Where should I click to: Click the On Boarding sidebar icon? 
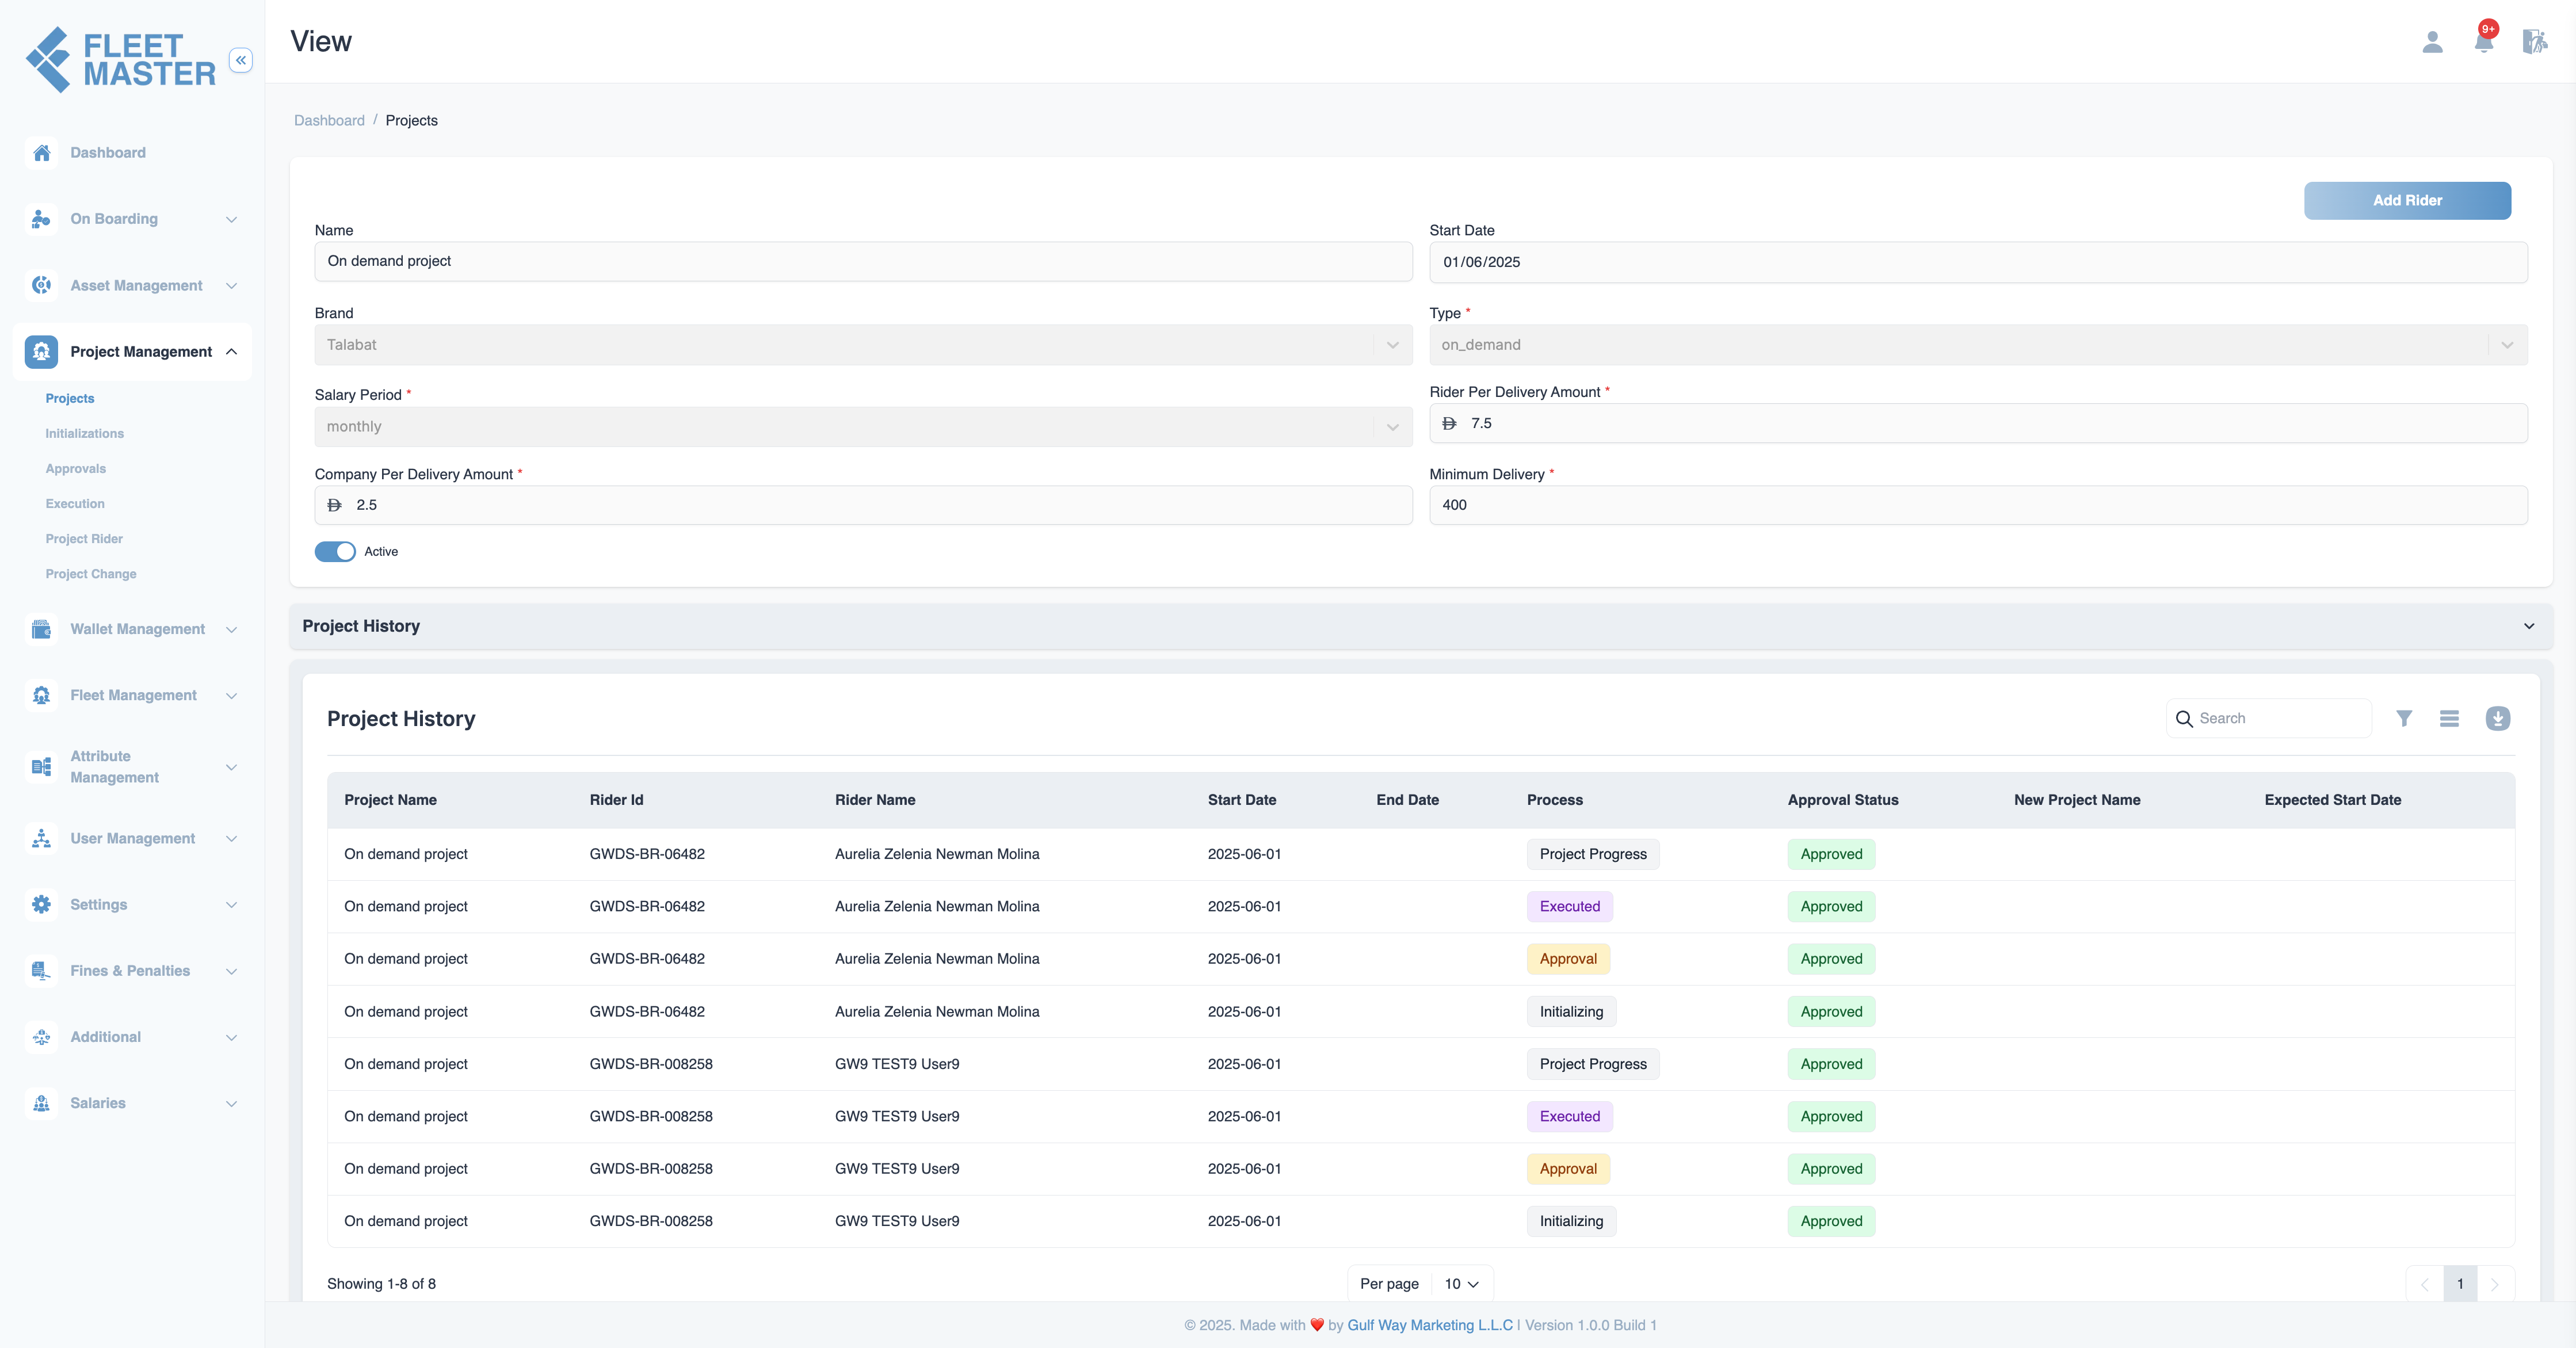41,219
